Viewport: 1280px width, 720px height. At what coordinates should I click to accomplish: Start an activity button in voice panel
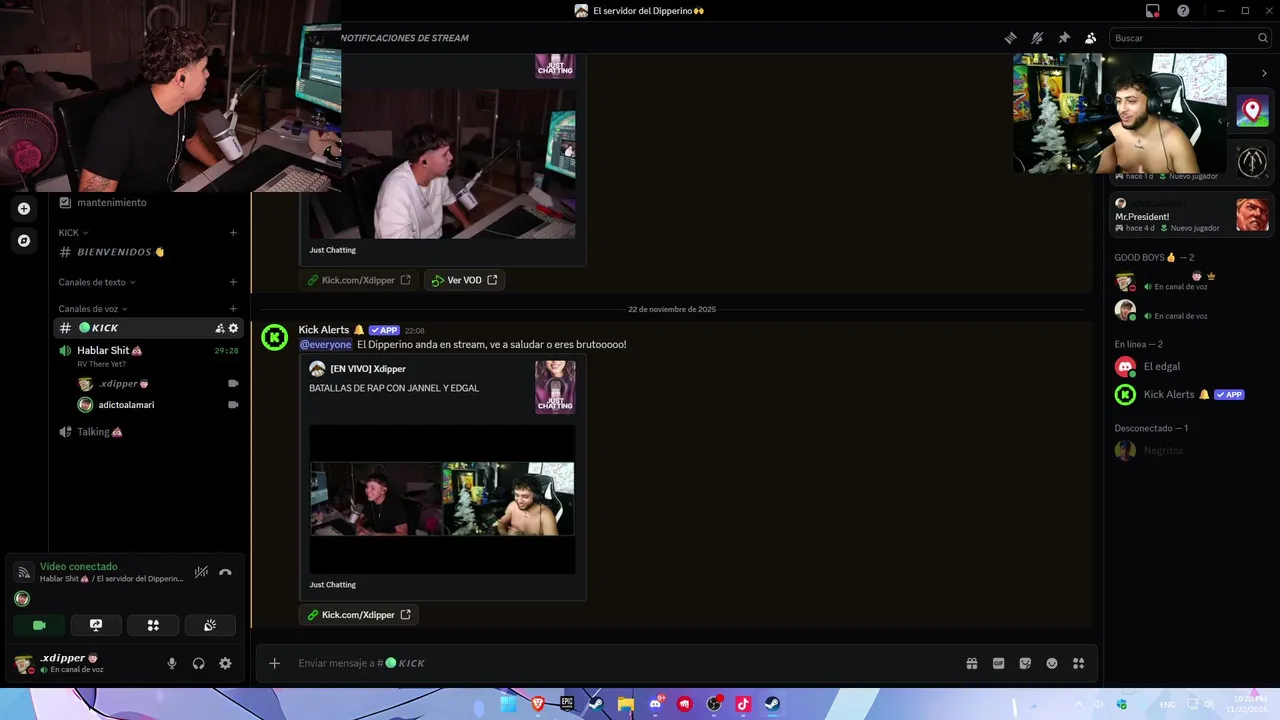click(x=153, y=625)
